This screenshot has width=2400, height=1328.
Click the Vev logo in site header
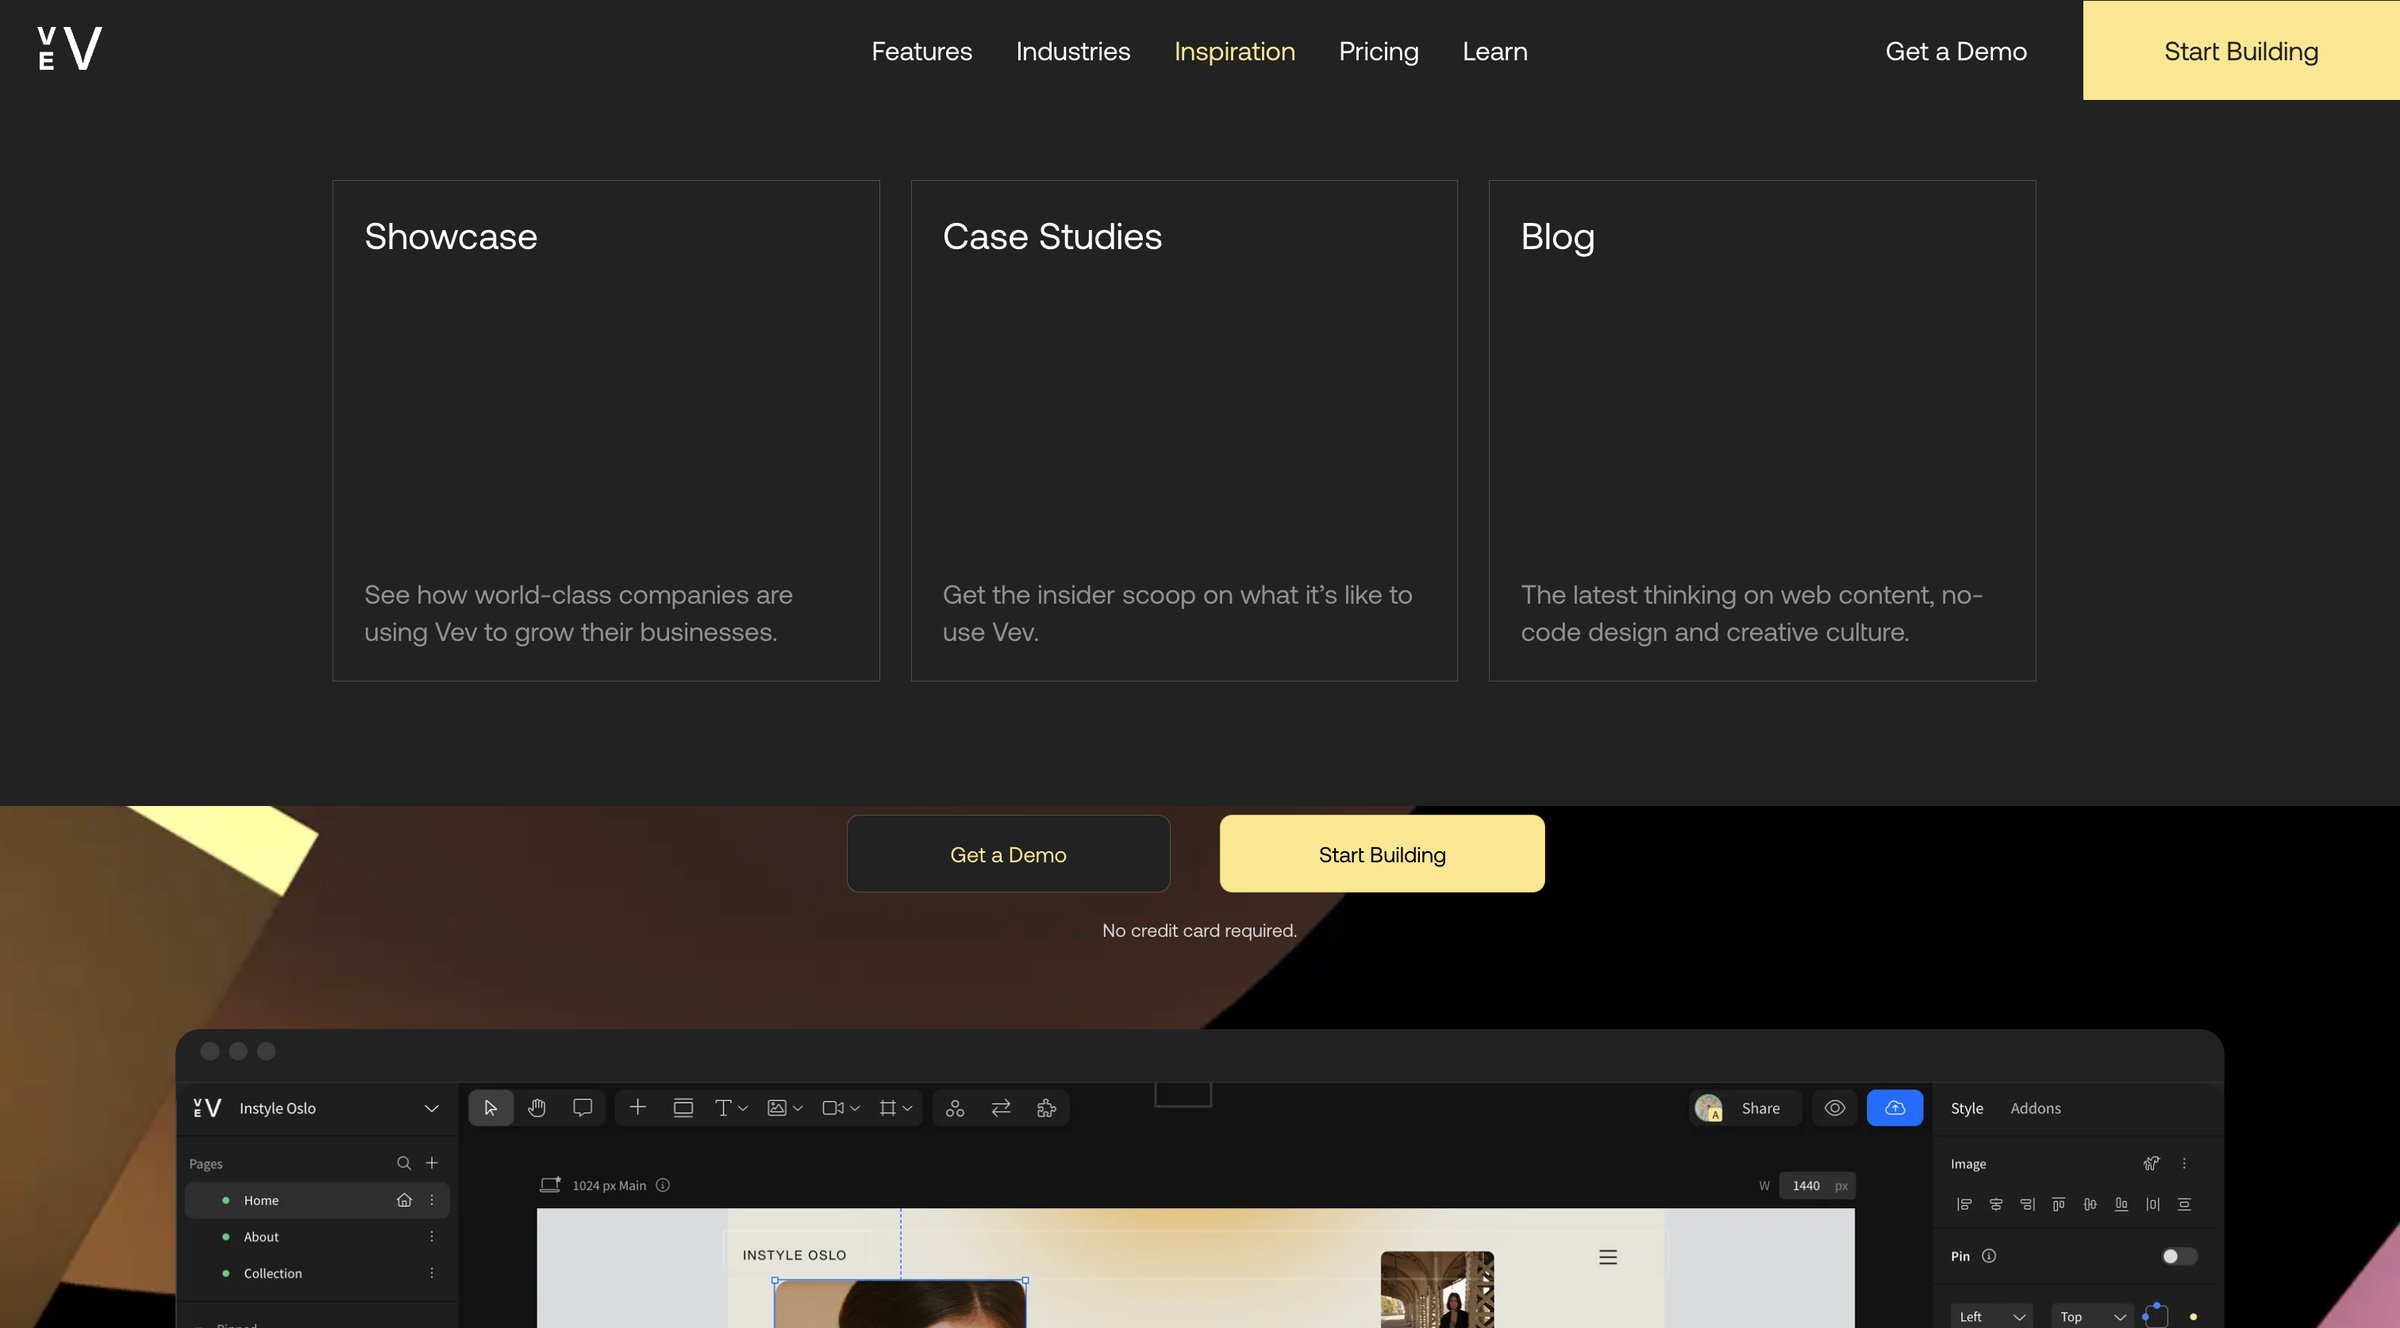click(x=70, y=48)
